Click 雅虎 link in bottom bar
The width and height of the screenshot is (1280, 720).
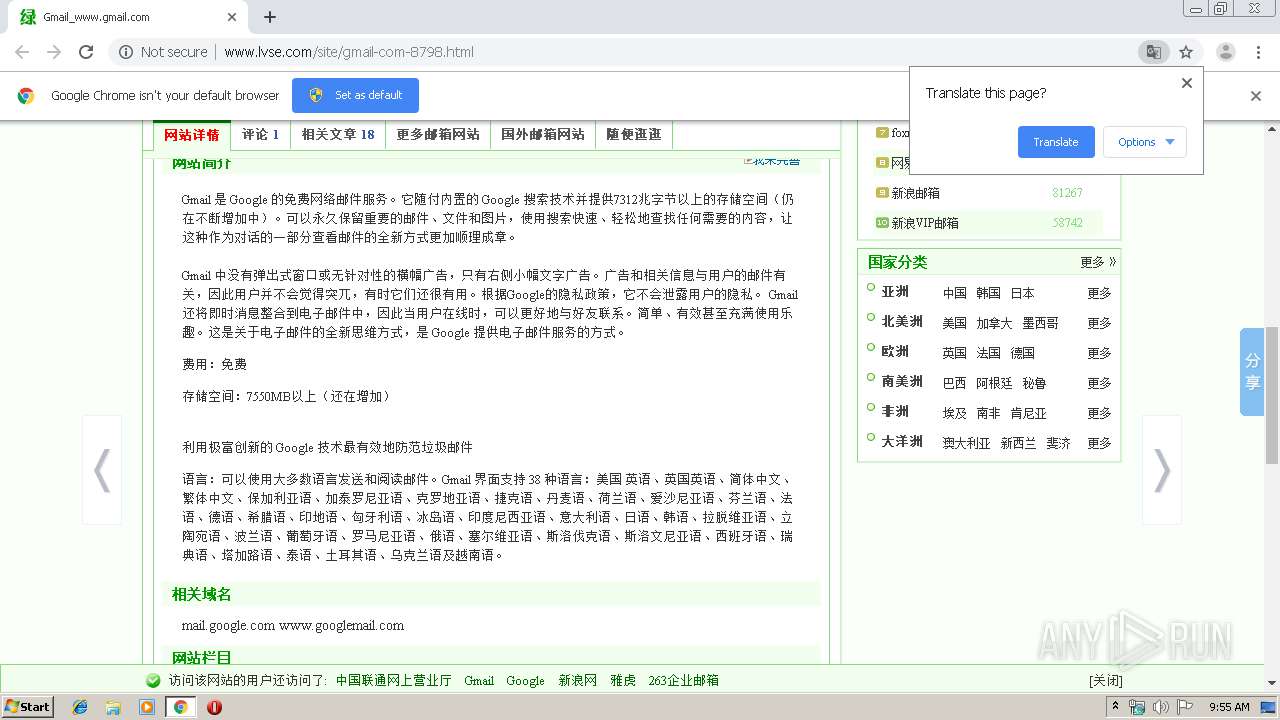tap(623, 680)
